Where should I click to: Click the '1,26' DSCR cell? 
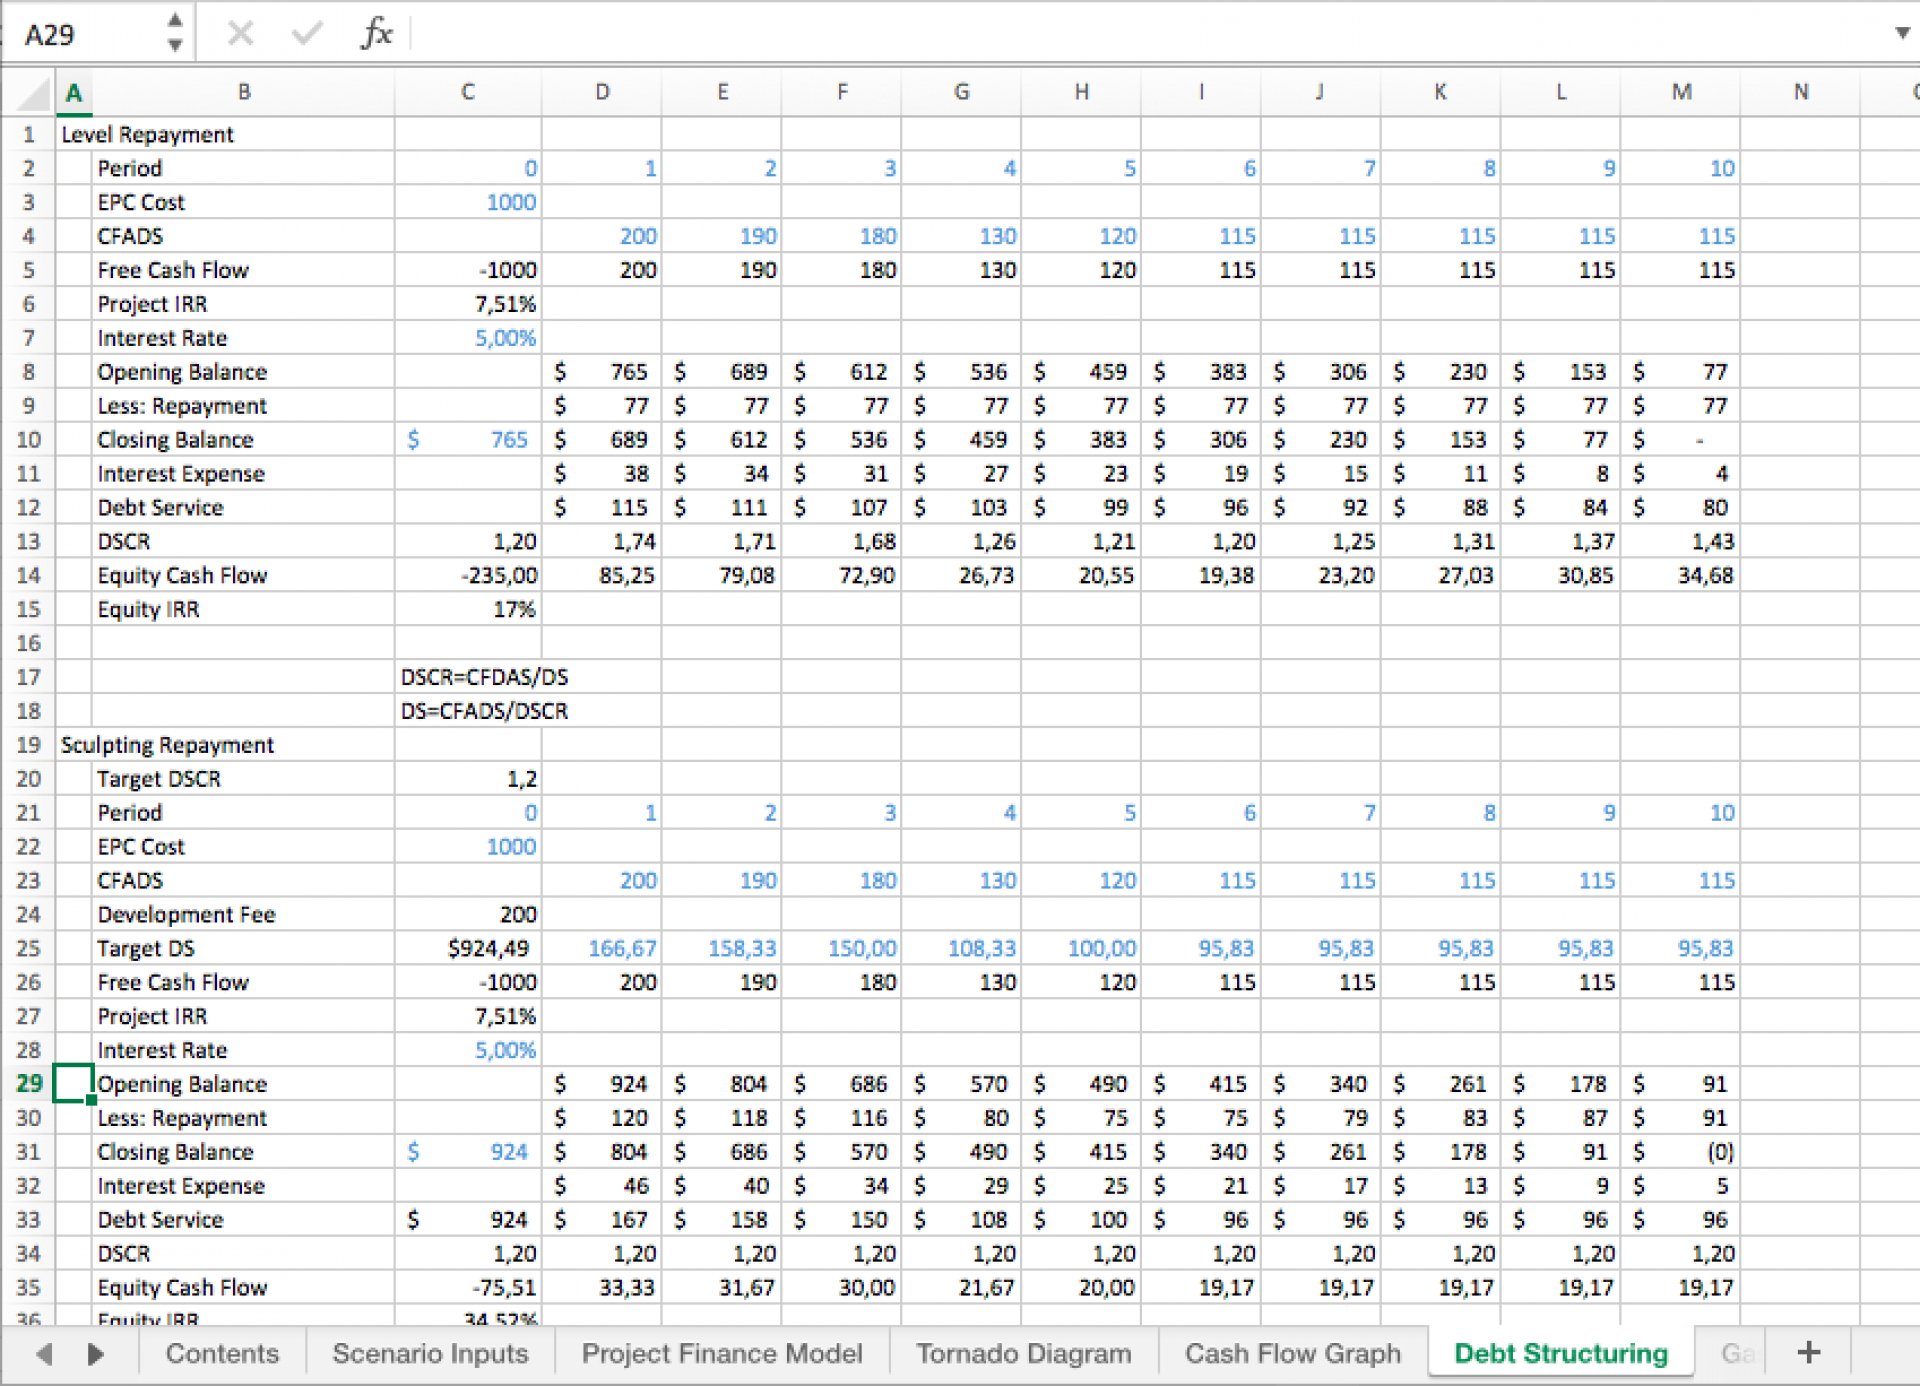pos(961,541)
